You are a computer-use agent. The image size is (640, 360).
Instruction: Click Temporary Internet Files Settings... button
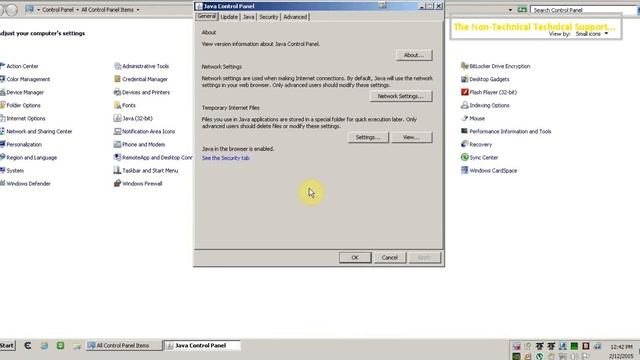(x=368, y=138)
